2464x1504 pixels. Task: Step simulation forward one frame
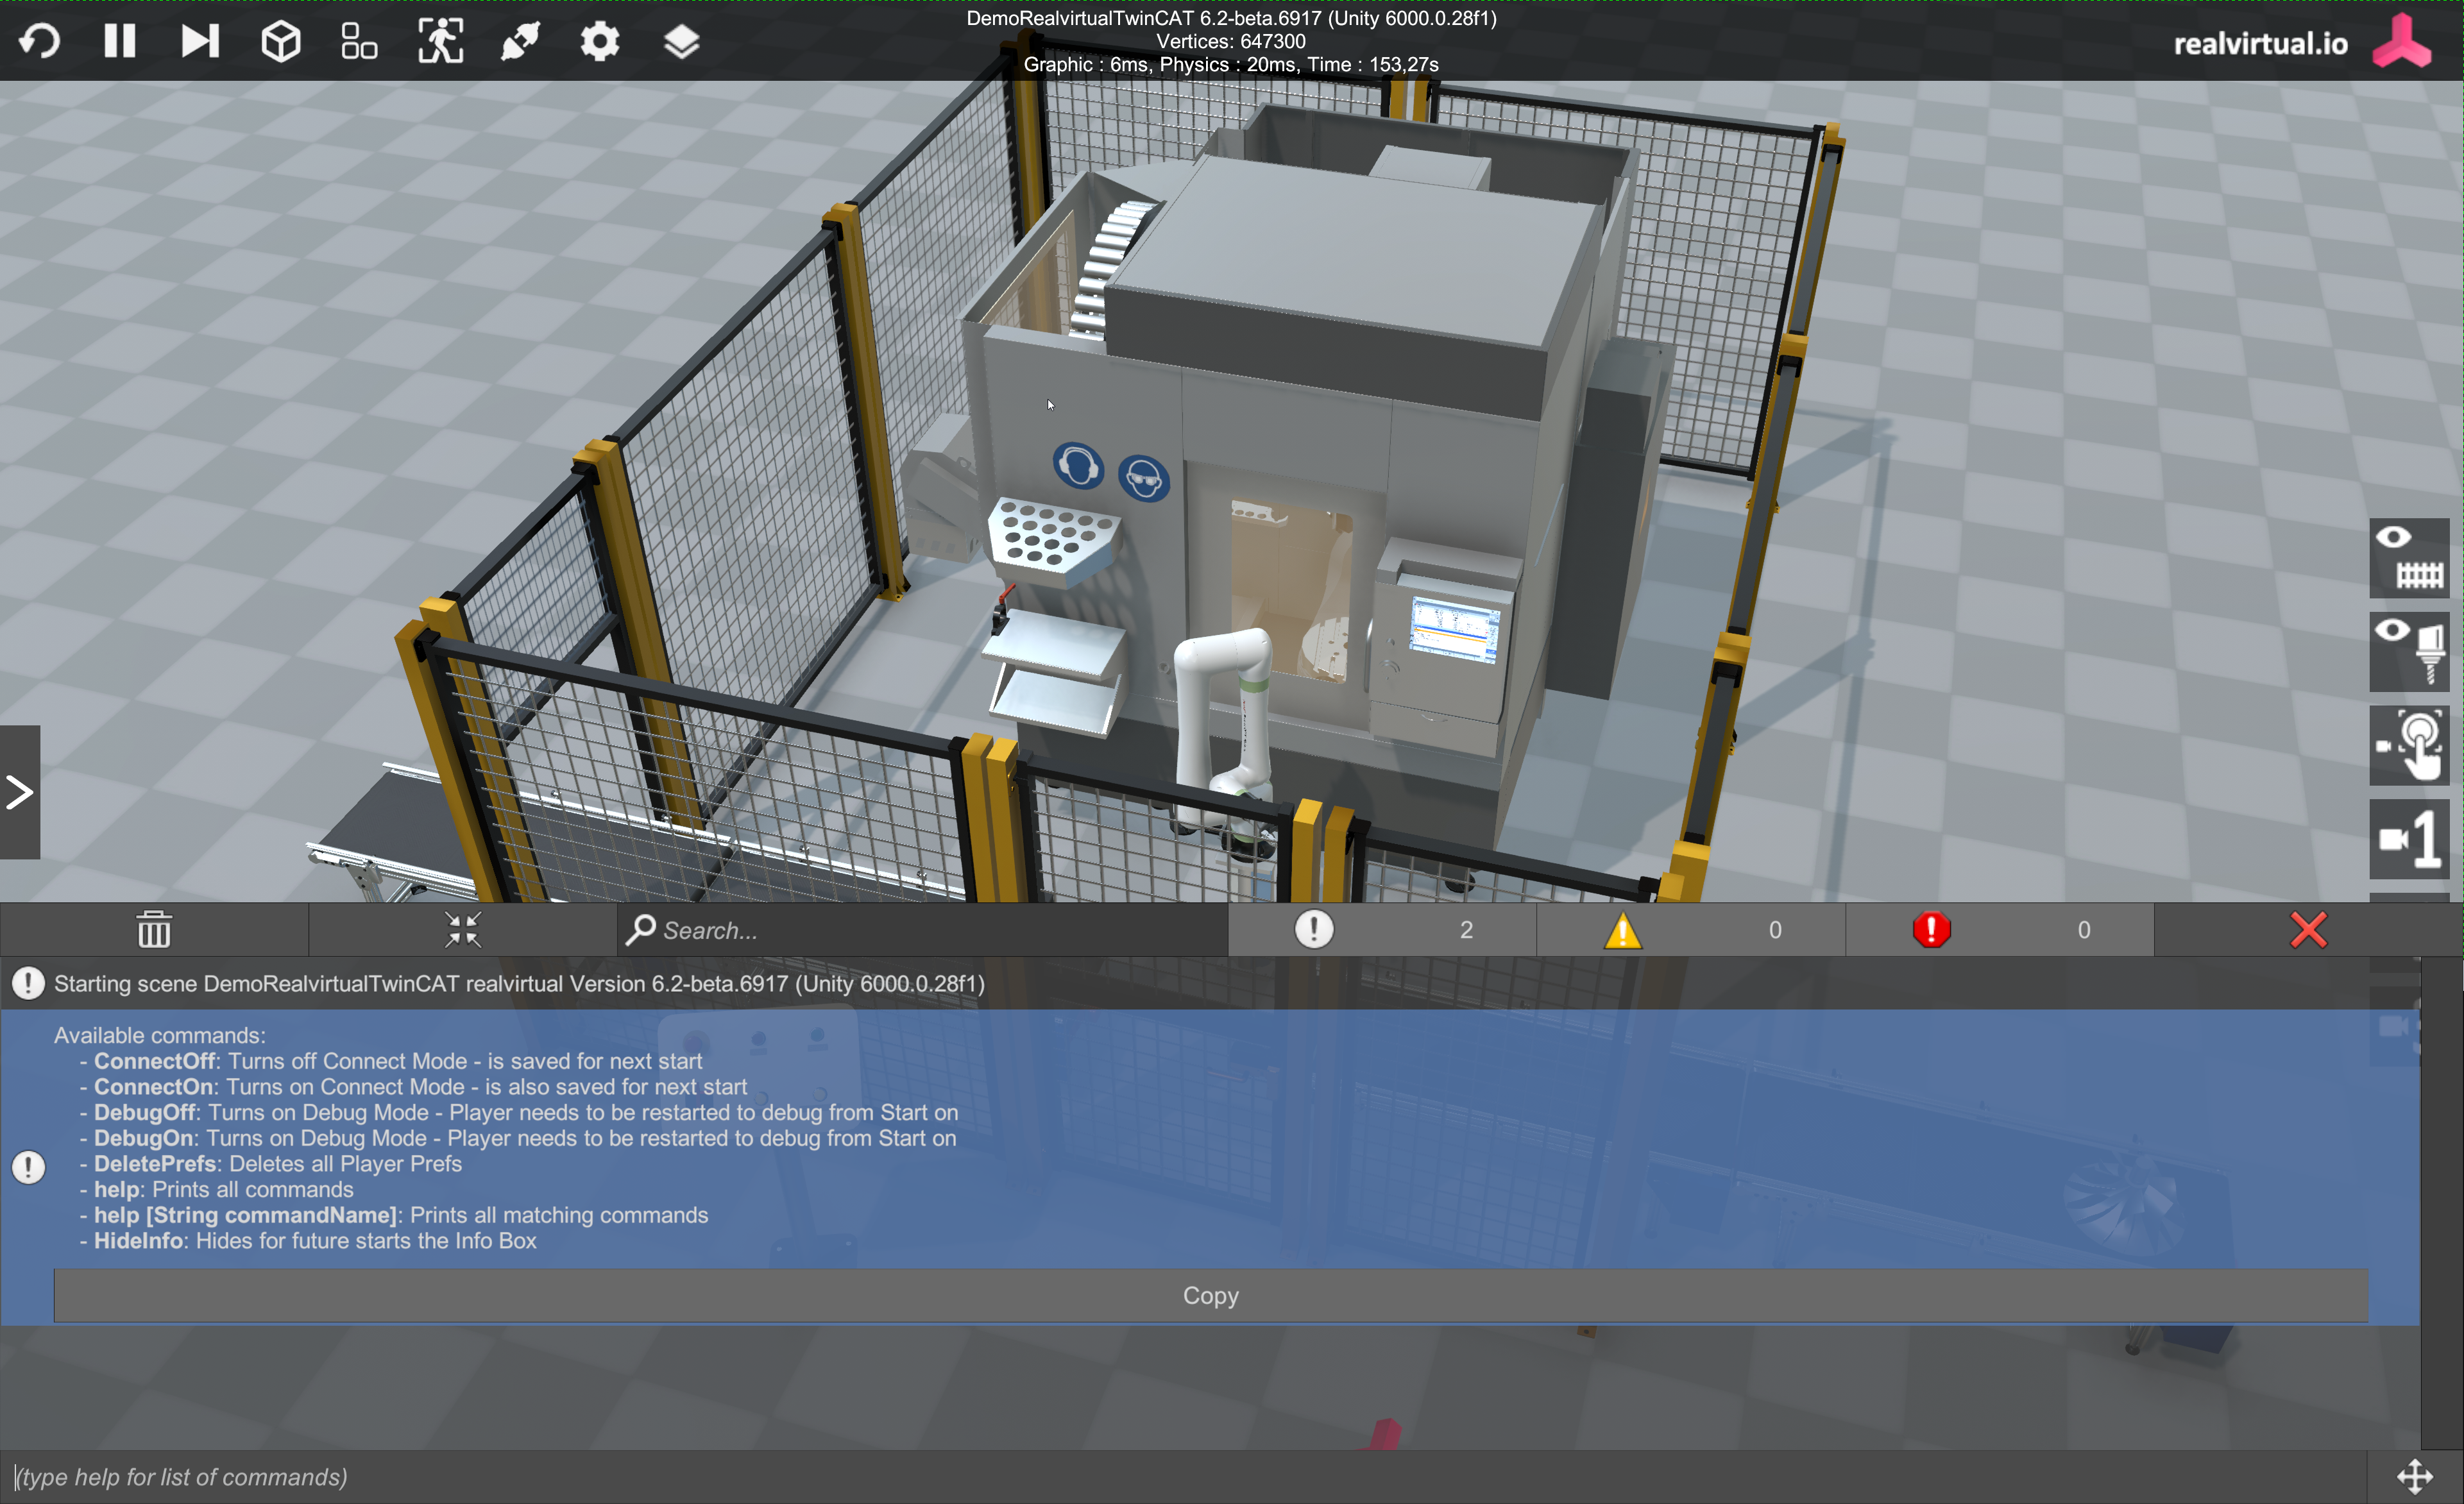point(200,41)
